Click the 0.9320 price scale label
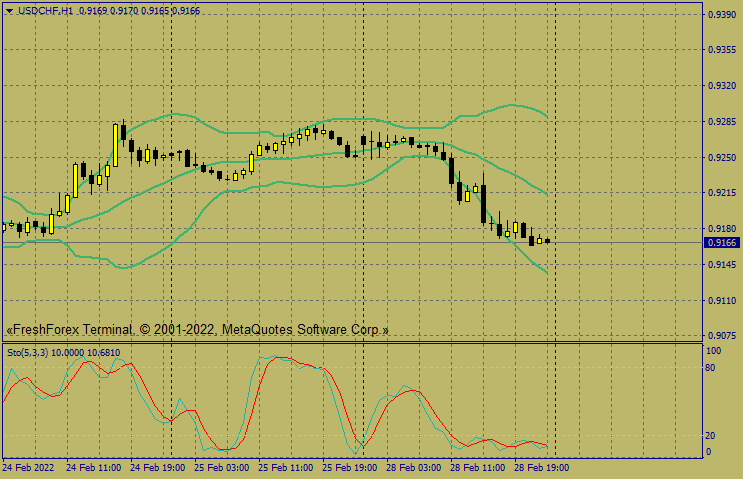Screen dimensions: 743x479 tap(722, 86)
